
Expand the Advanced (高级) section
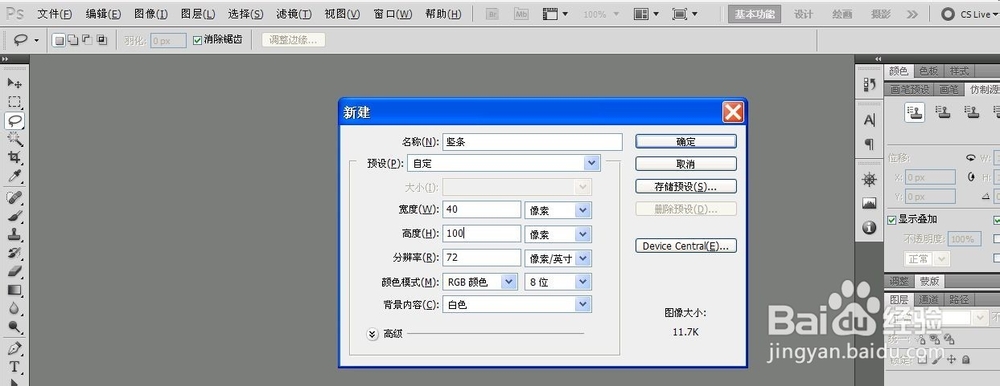pyautogui.click(x=373, y=334)
